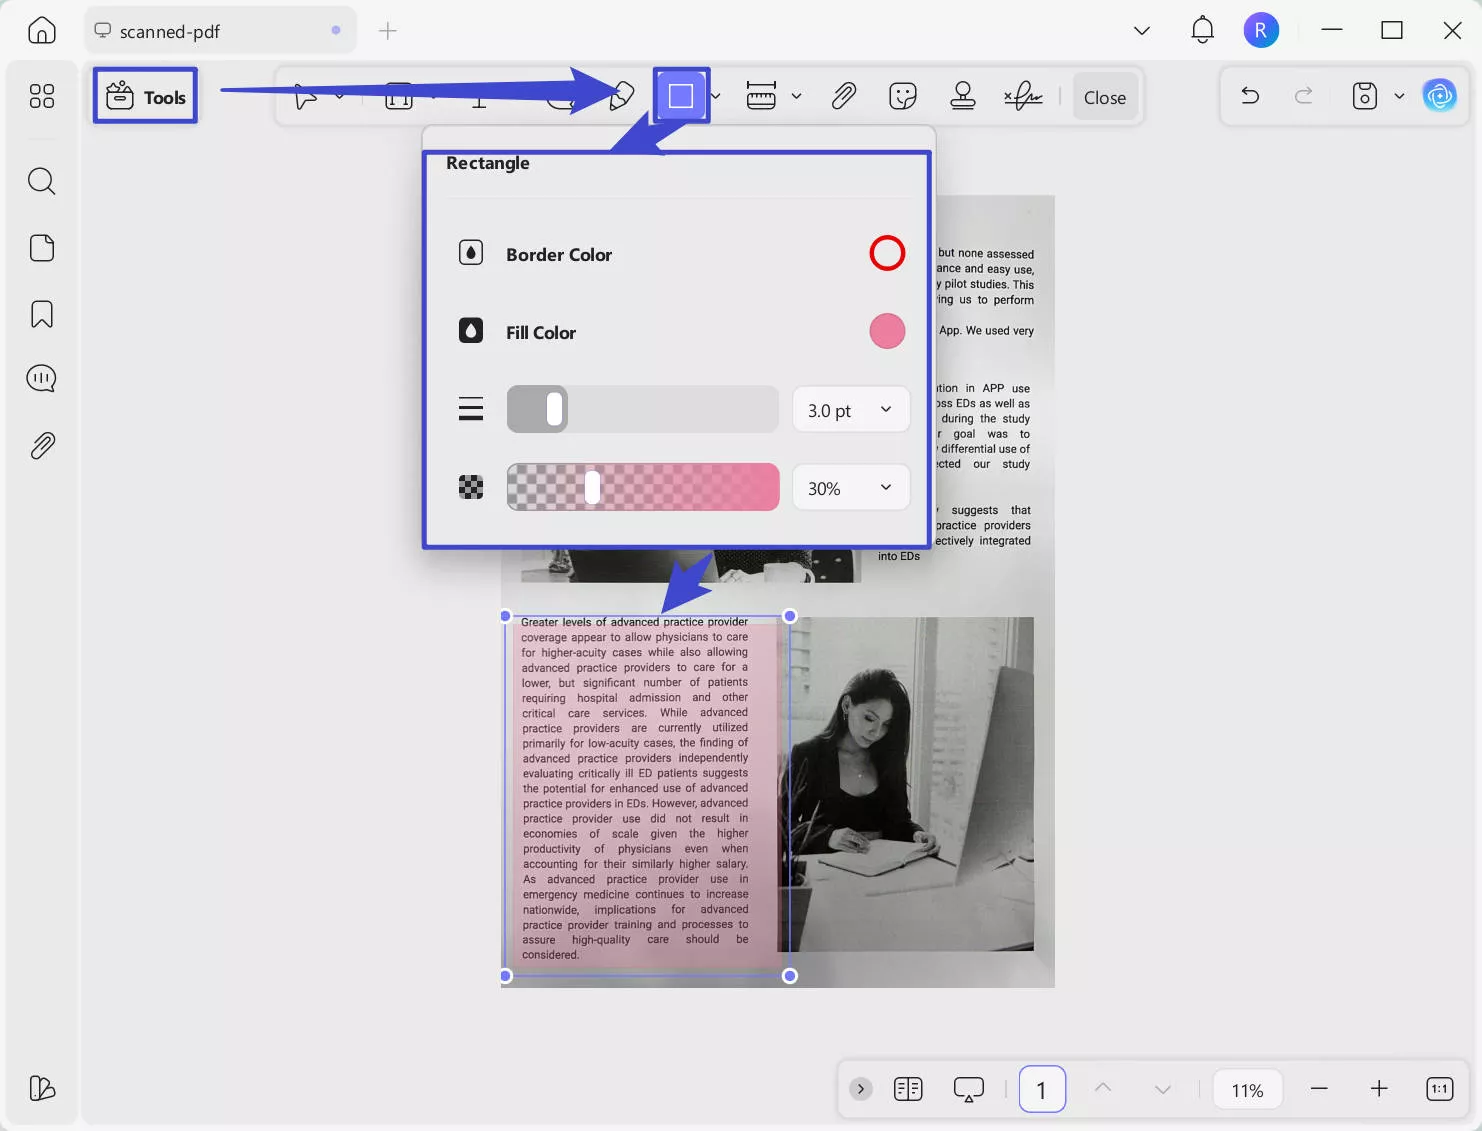Image resolution: width=1482 pixels, height=1131 pixels.
Task: Open the Tools menu
Action: pyautogui.click(x=144, y=95)
